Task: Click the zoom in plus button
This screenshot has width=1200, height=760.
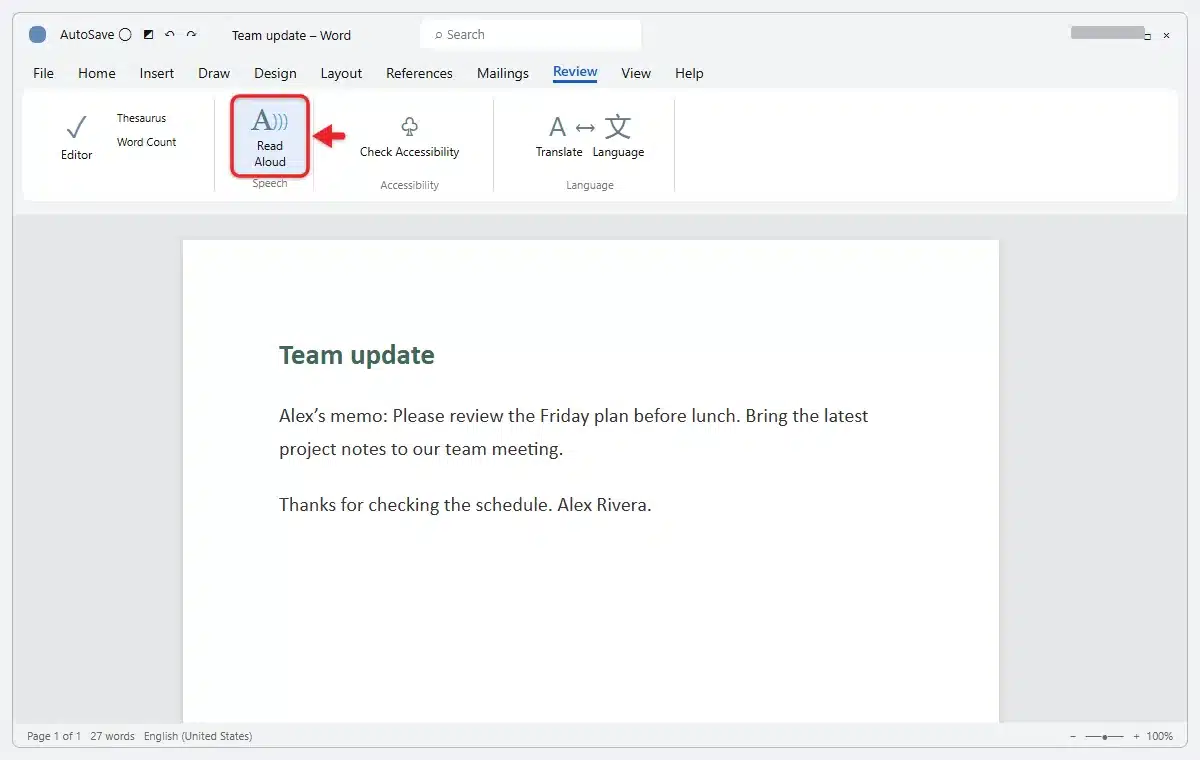Action: pyautogui.click(x=1135, y=736)
